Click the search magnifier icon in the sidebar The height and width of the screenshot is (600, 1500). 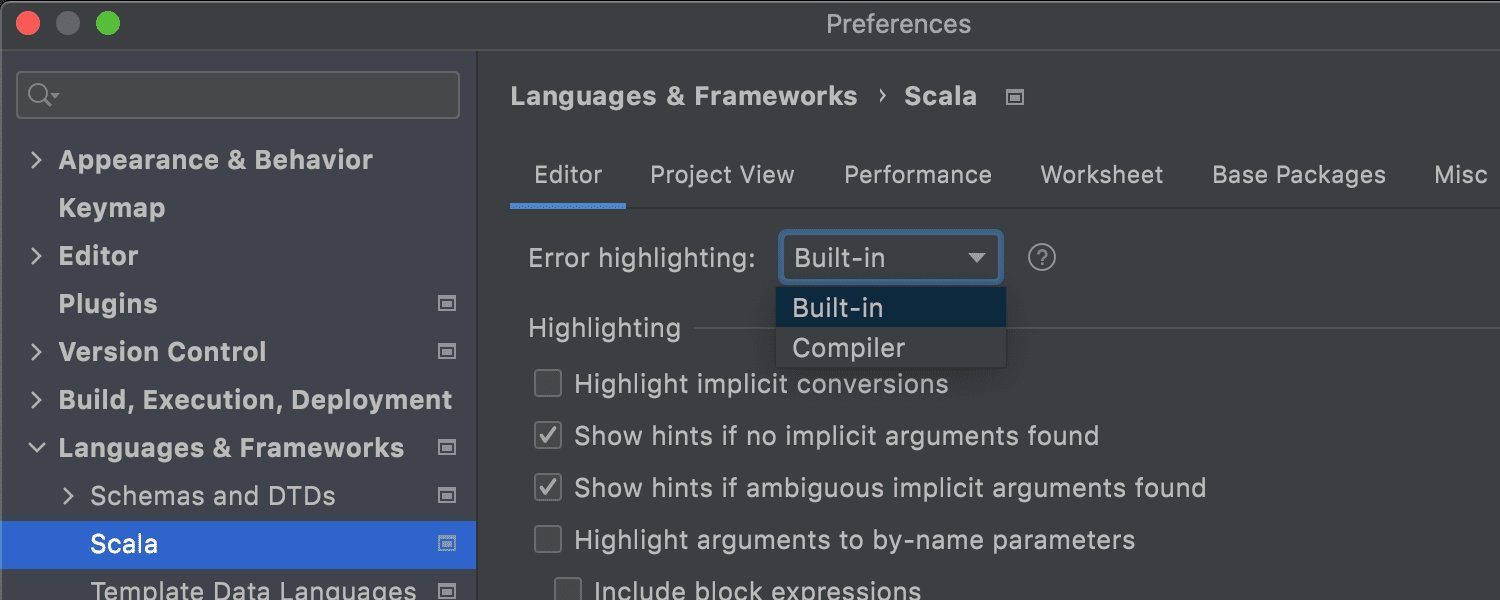[43, 95]
